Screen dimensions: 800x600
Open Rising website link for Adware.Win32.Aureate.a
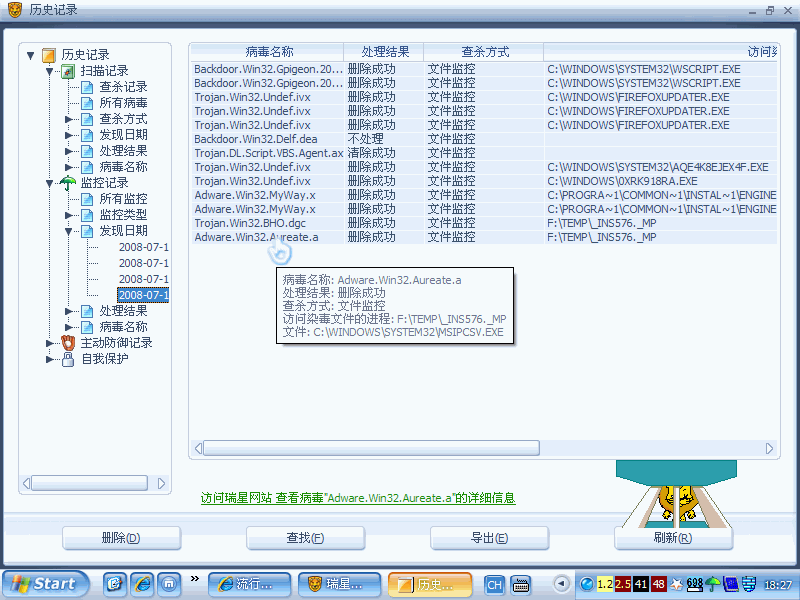358,498
